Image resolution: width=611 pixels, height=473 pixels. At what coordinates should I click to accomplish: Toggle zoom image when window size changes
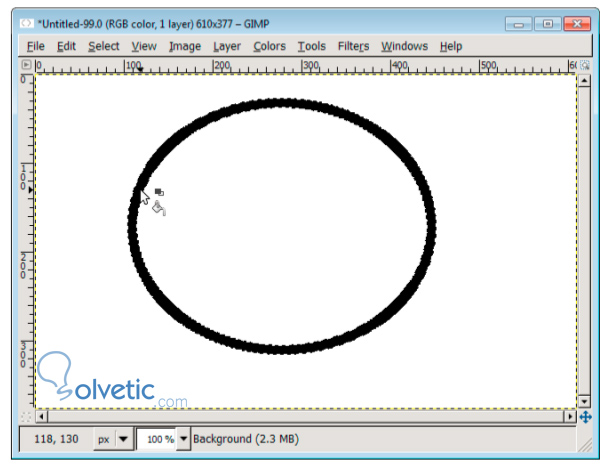tap(585, 65)
